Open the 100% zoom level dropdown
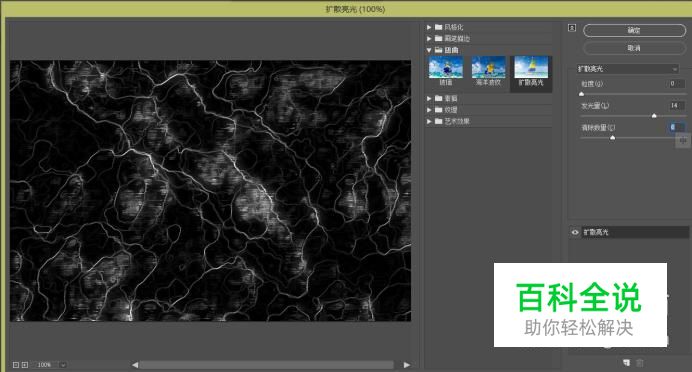The height and width of the screenshot is (372, 692). 62,365
